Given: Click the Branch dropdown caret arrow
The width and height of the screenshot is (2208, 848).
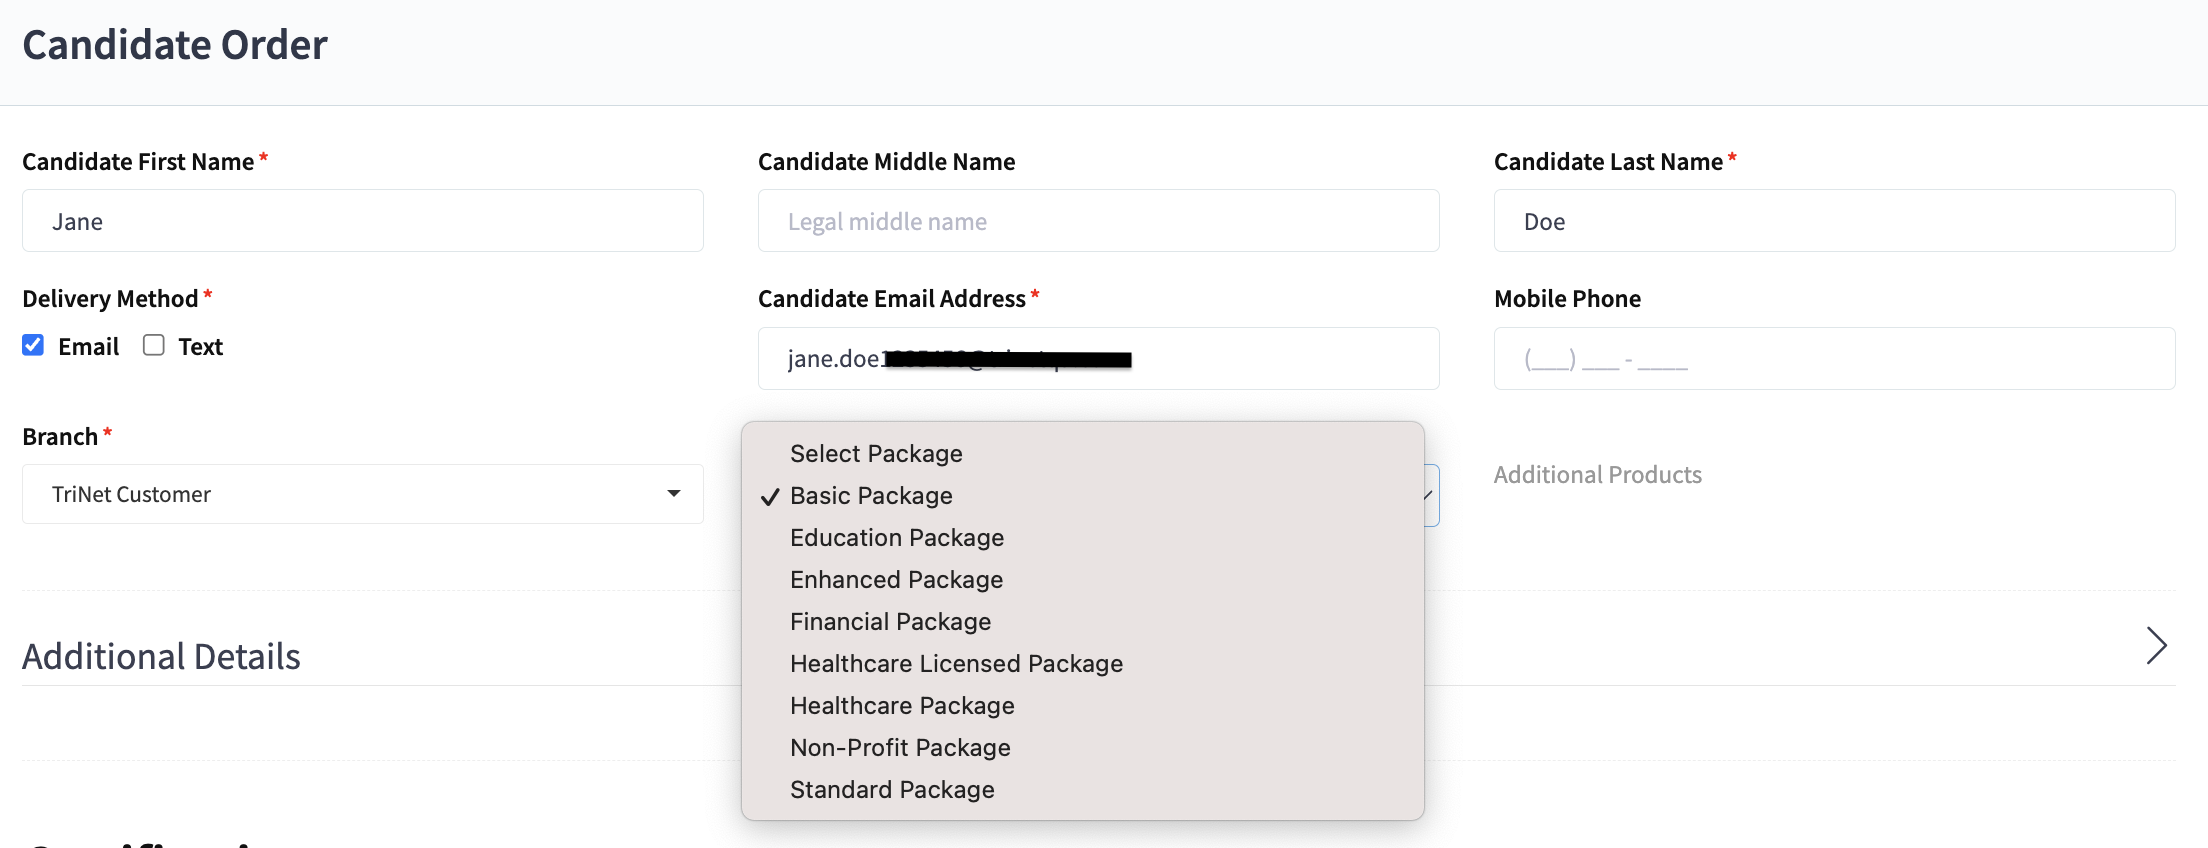Looking at the screenshot, I should click(x=674, y=493).
